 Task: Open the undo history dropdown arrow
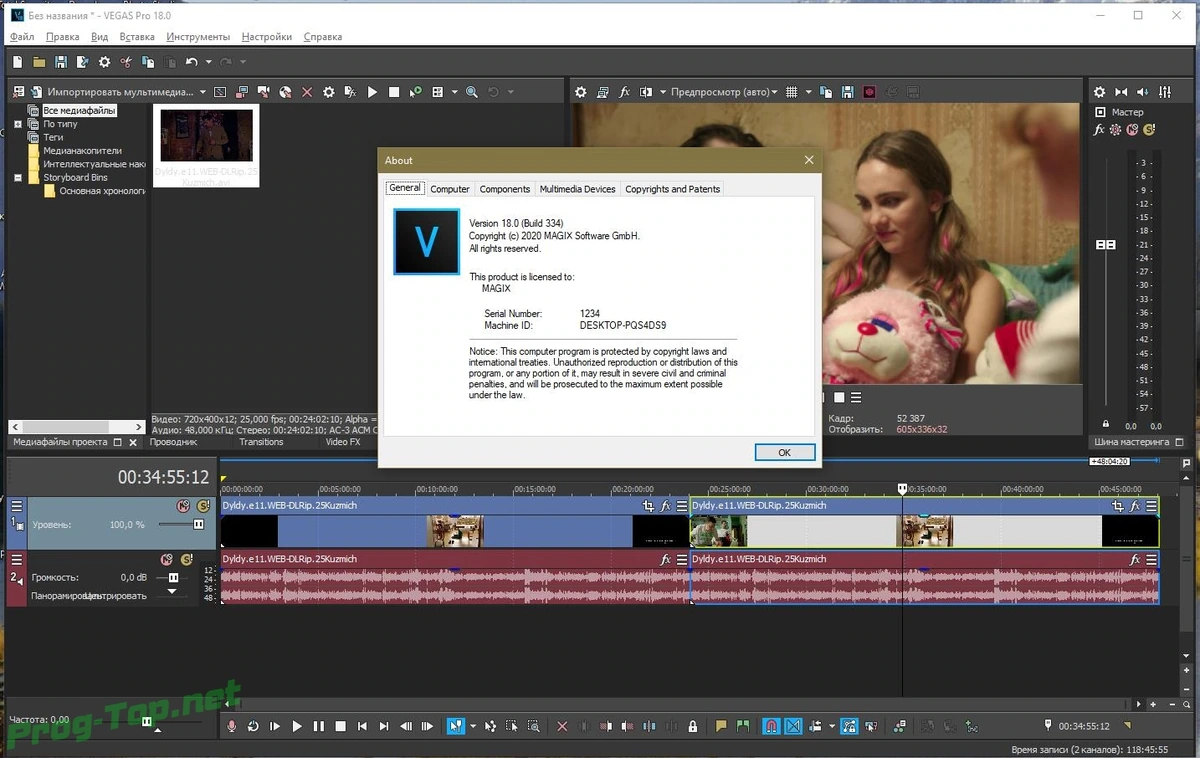click(208, 62)
